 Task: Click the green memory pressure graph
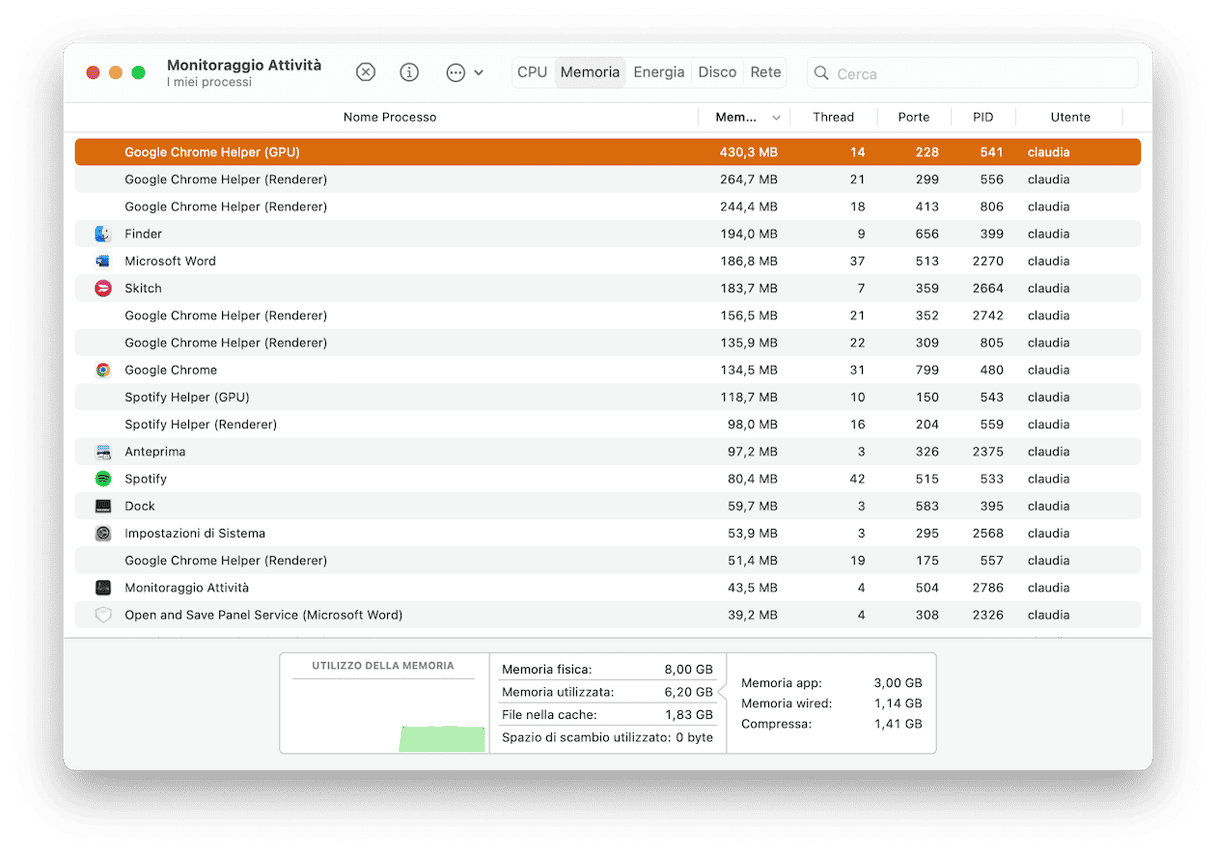coord(441,738)
